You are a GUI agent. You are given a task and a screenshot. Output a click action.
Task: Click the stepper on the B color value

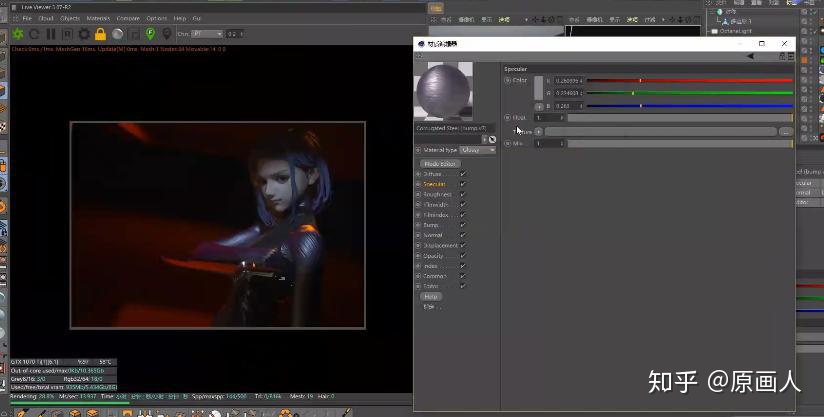point(581,106)
